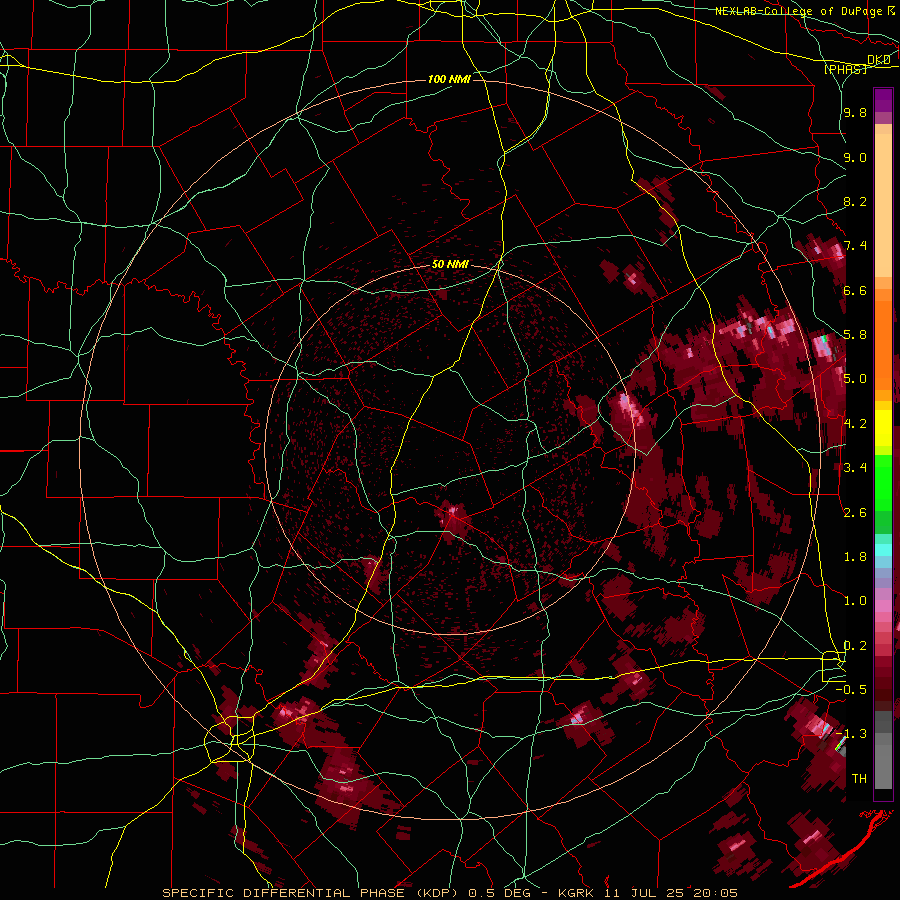Click the 5.0 scale value
This screenshot has width=900, height=900.
(855, 379)
